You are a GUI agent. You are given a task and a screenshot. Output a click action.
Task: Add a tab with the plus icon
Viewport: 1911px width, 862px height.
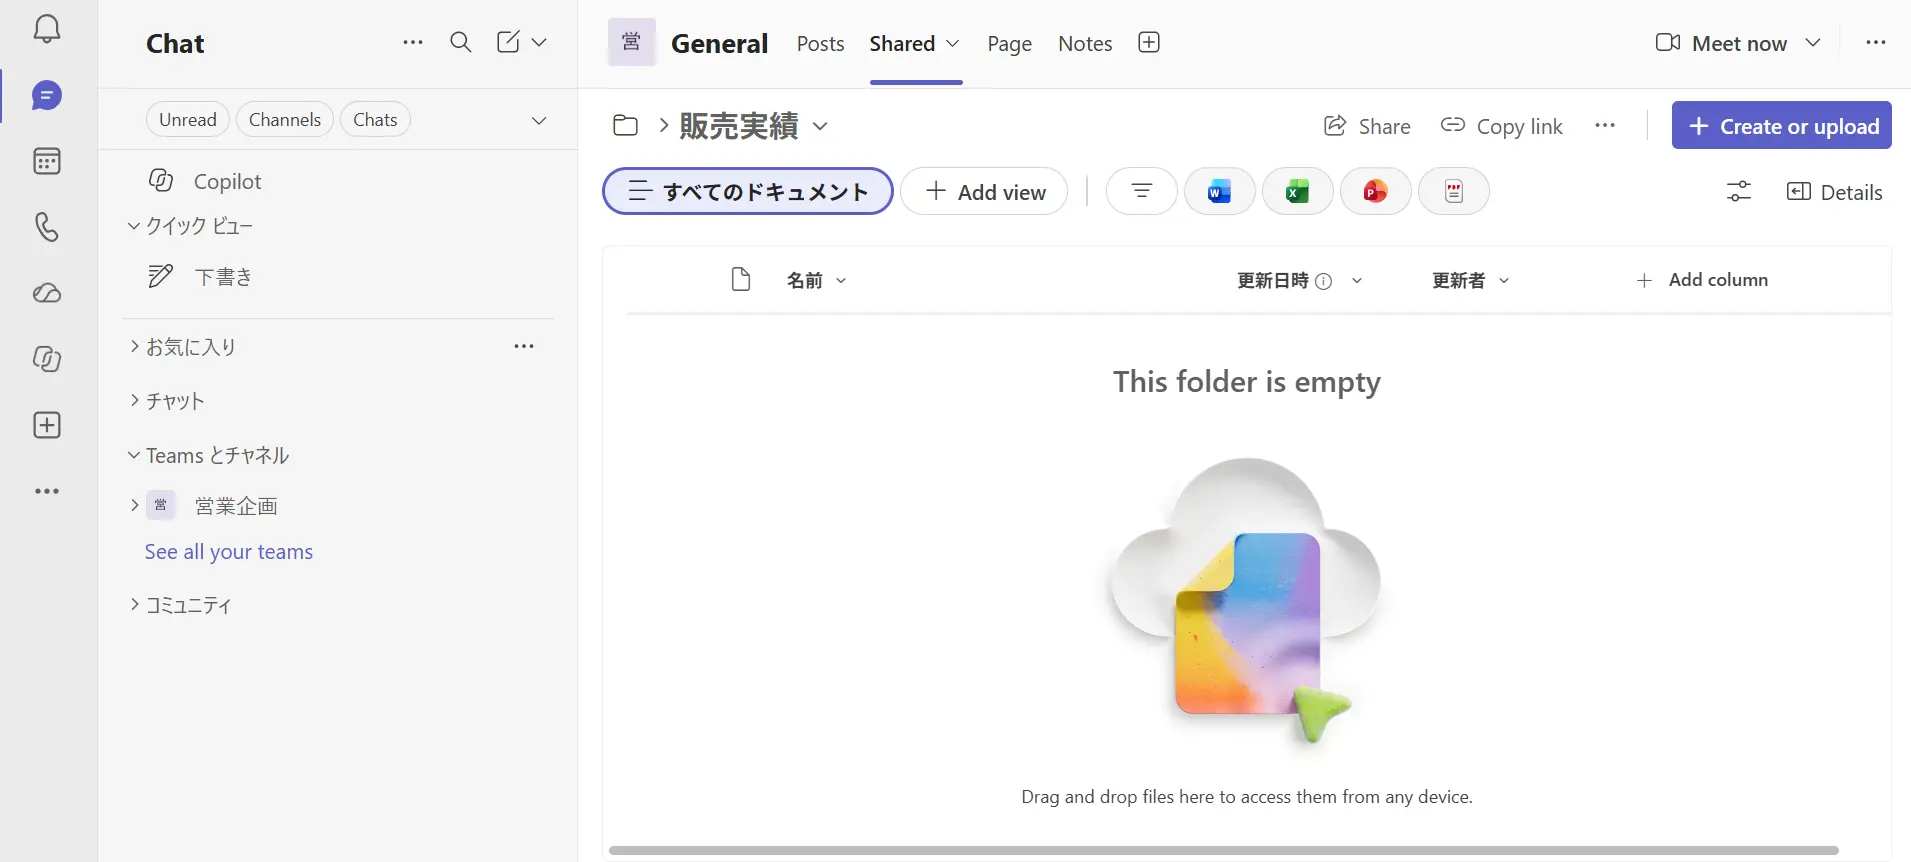coord(1149,42)
